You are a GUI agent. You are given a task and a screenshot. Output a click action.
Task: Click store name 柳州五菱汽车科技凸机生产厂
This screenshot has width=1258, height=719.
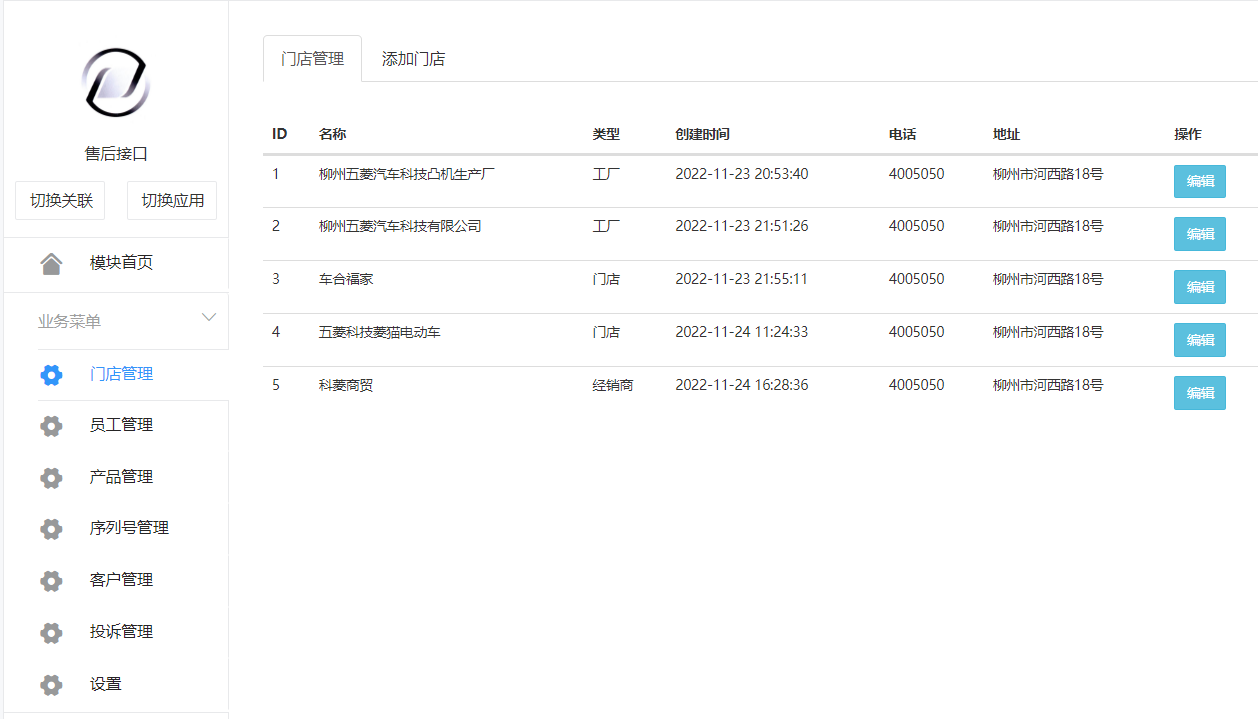407,174
